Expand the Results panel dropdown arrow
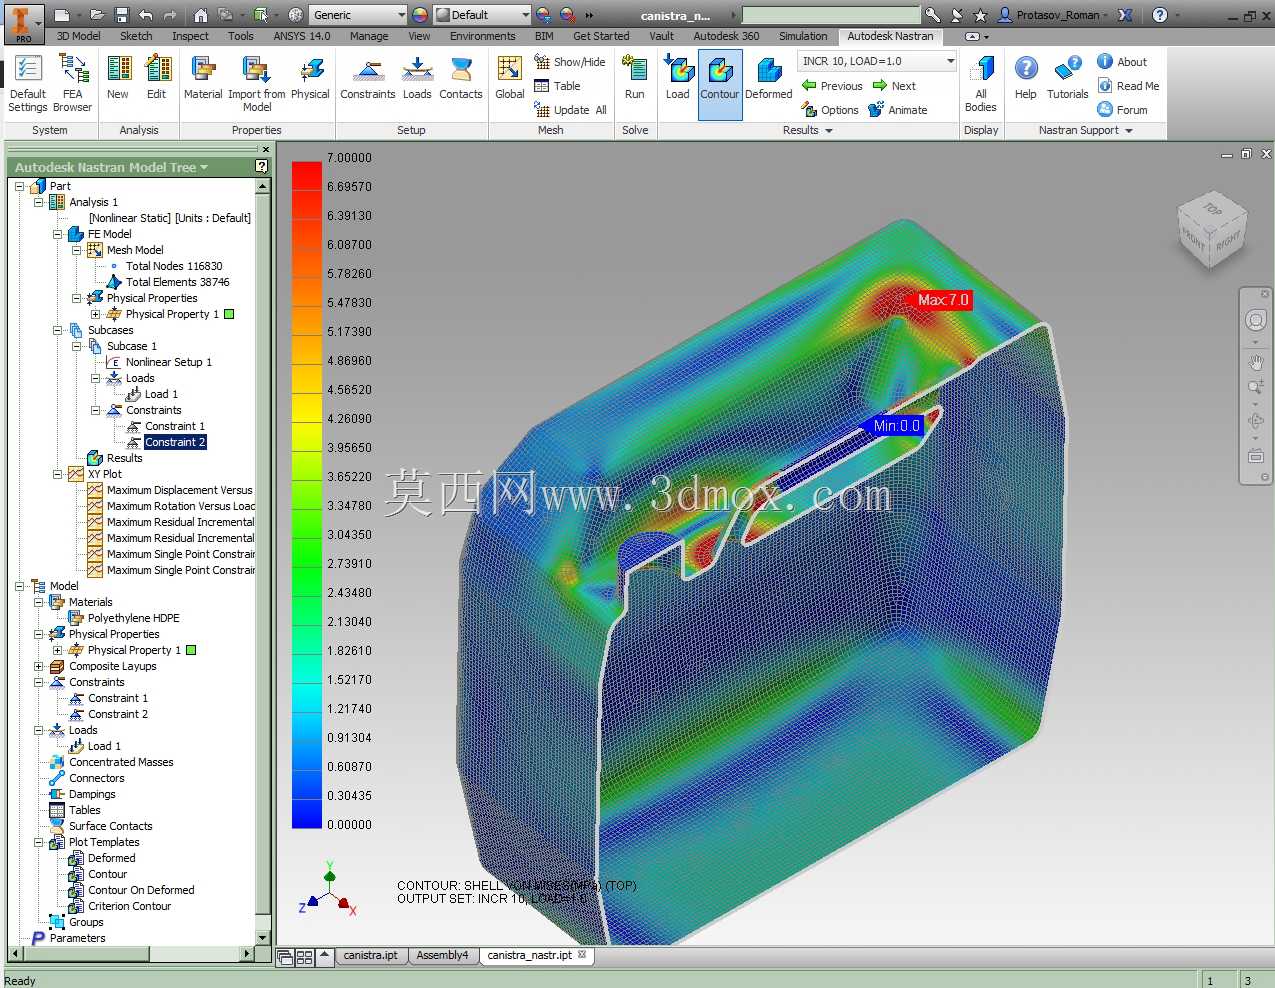Image resolution: width=1275 pixels, height=988 pixels. 829,131
